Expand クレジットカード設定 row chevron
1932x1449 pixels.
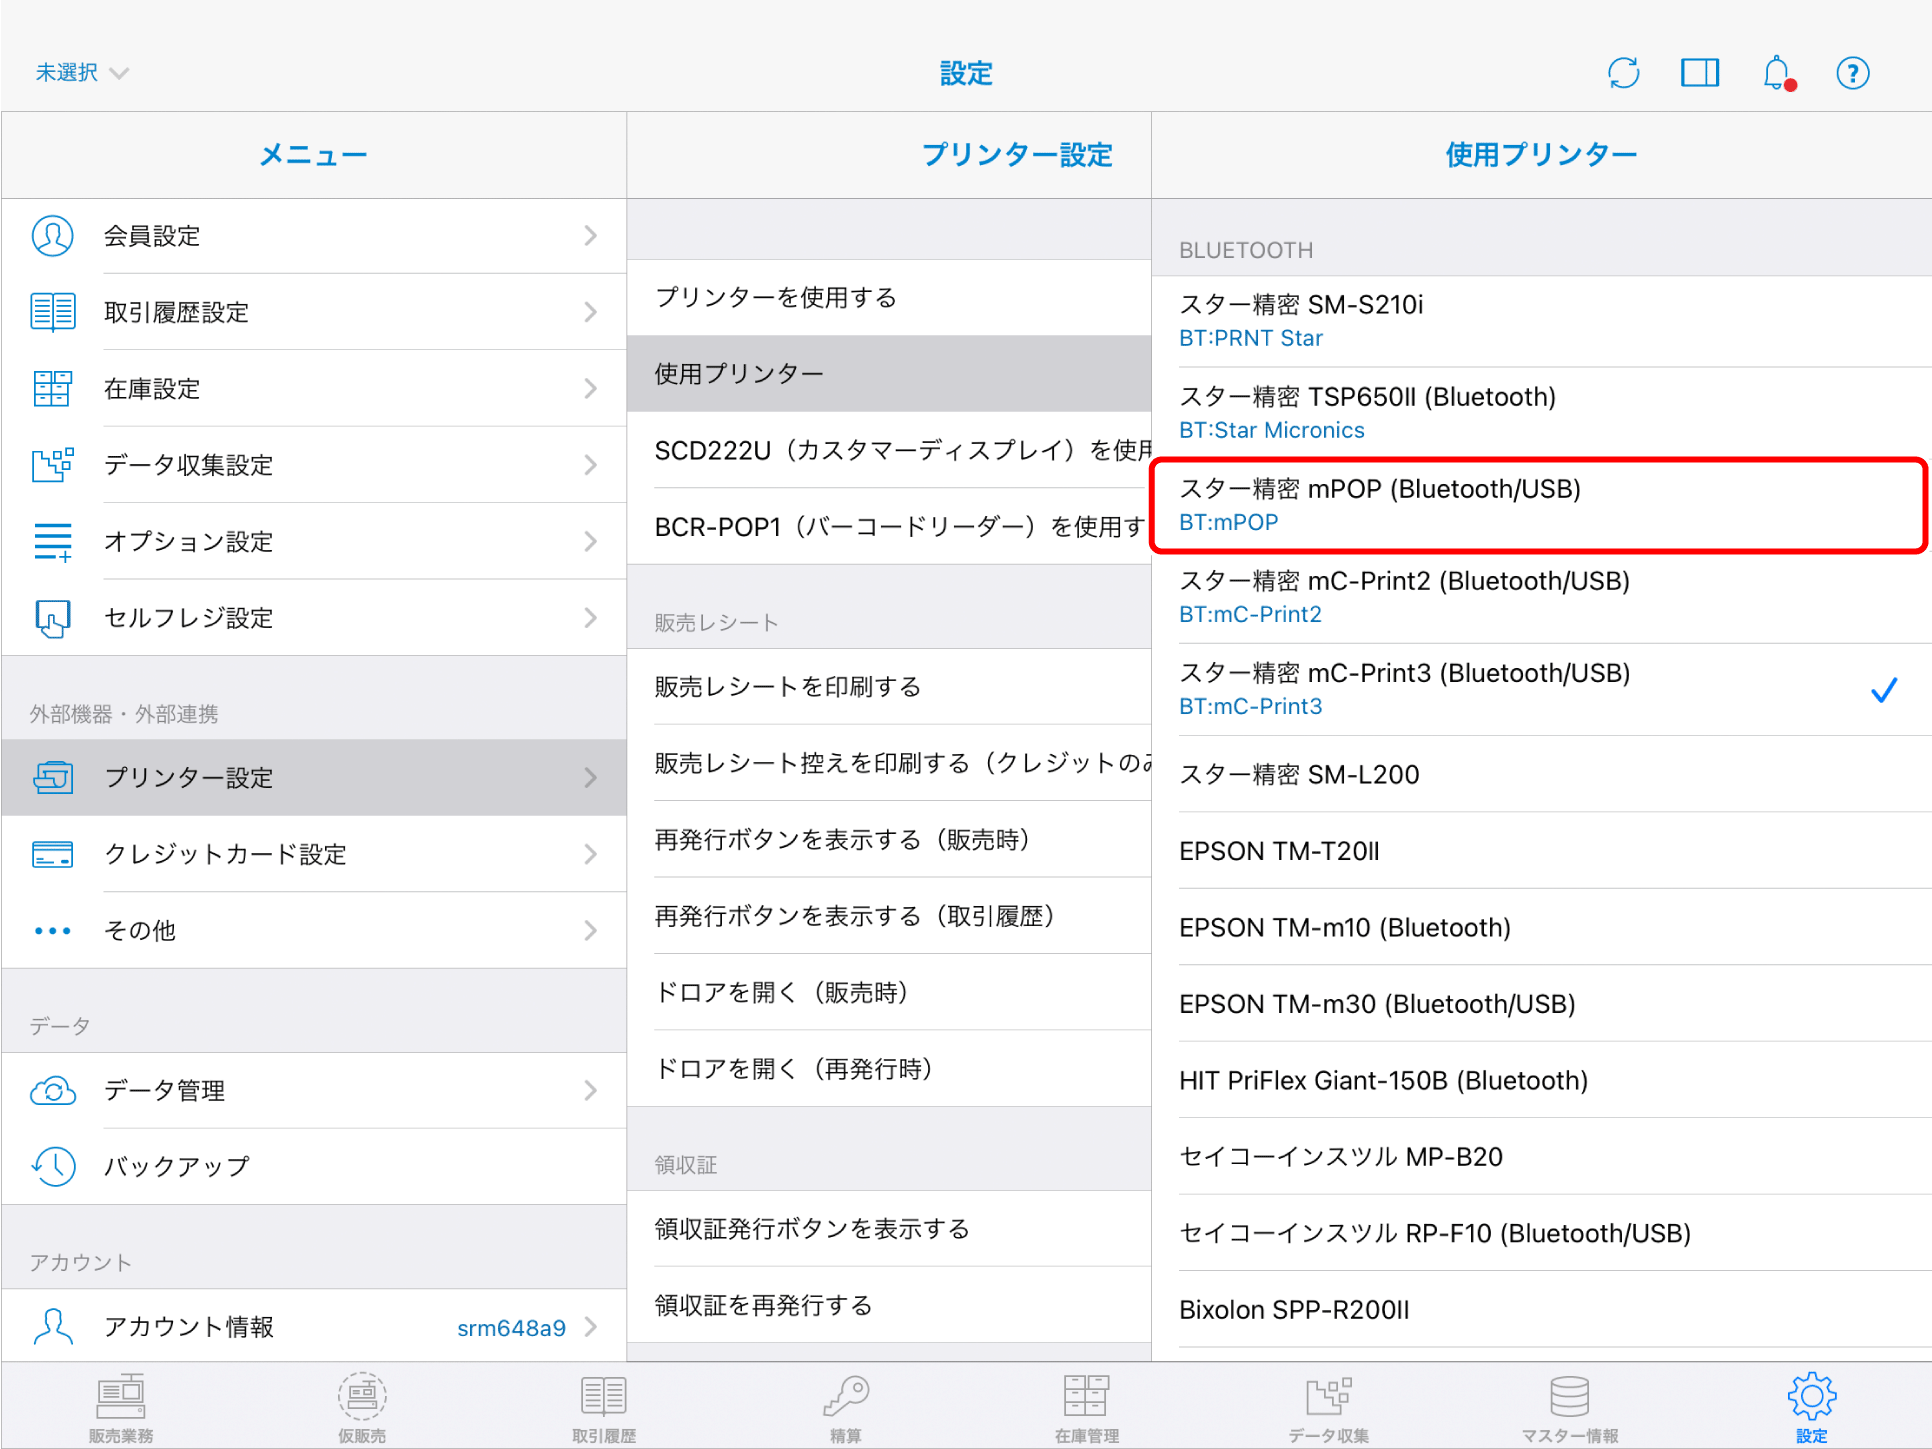click(591, 854)
